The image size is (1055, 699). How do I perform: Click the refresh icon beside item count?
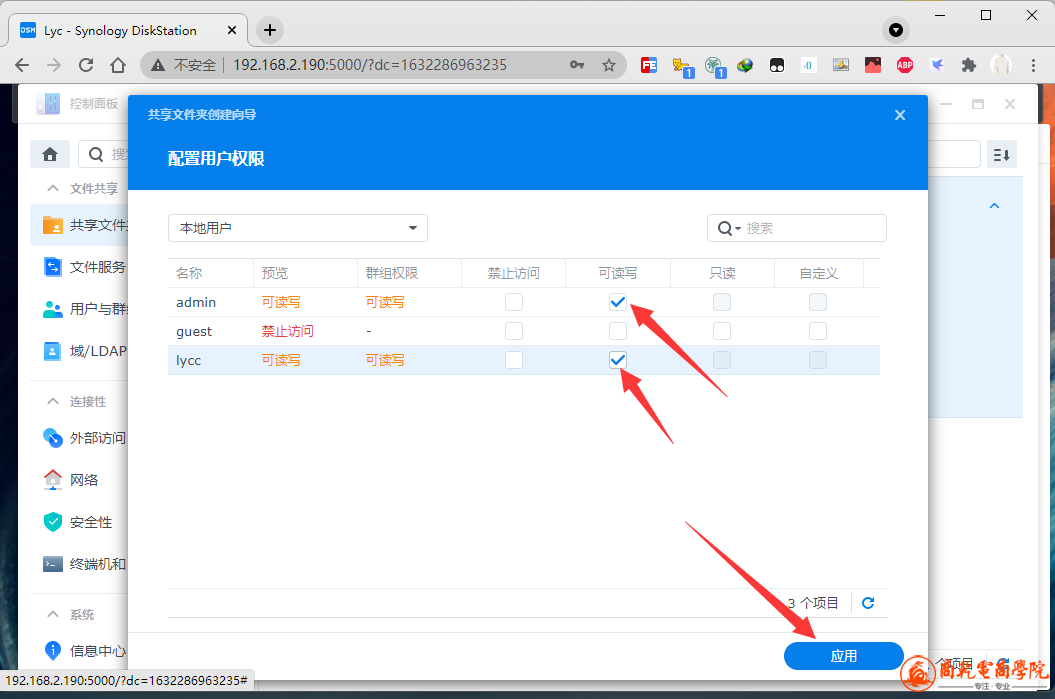click(868, 603)
